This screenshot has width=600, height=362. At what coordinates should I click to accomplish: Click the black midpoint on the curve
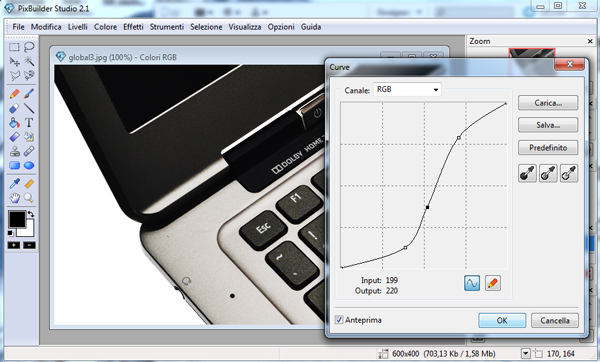tap(427, 207)
